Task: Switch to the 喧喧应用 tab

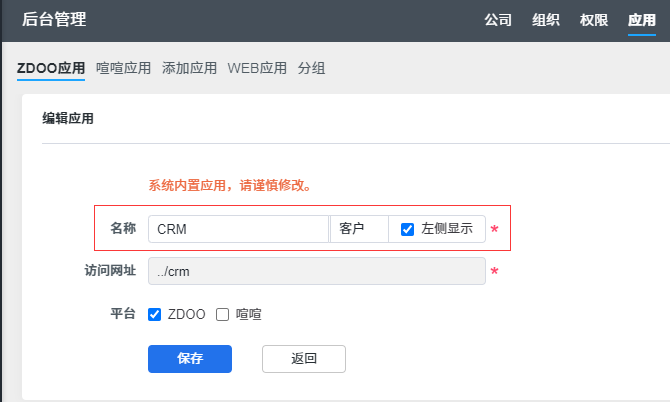Action: (123, 68)
